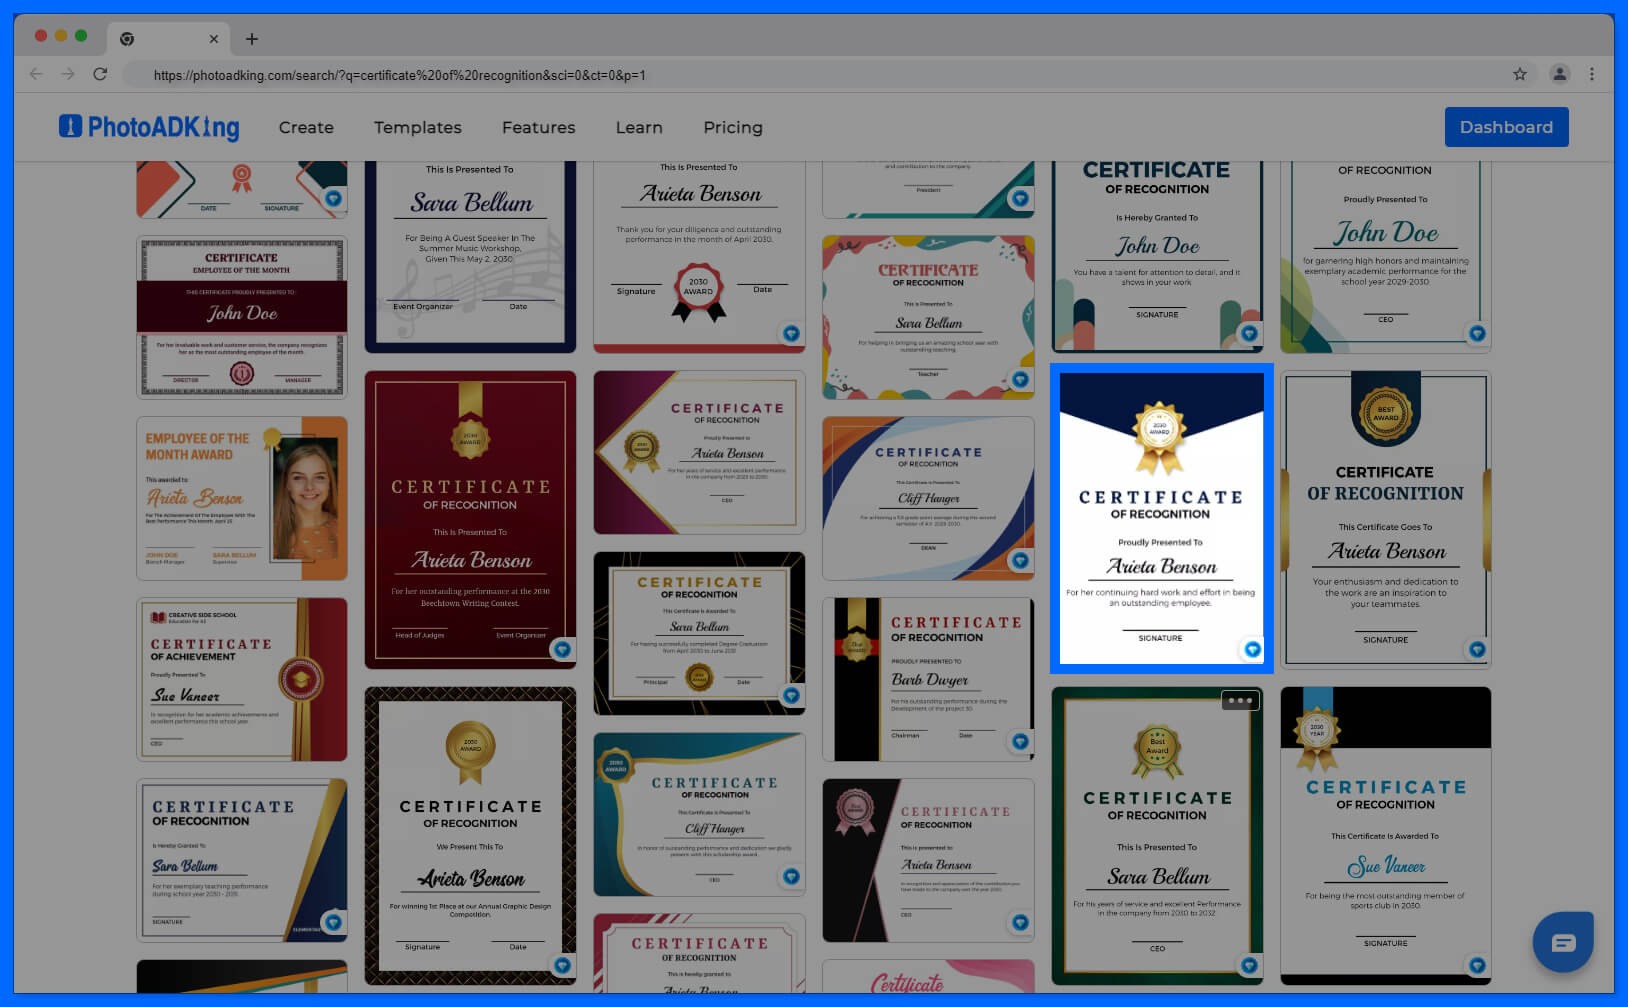The height and width of the screenshot is (1007, 1628).
Task: Click the browser back arrow
Action: (36, 74)
